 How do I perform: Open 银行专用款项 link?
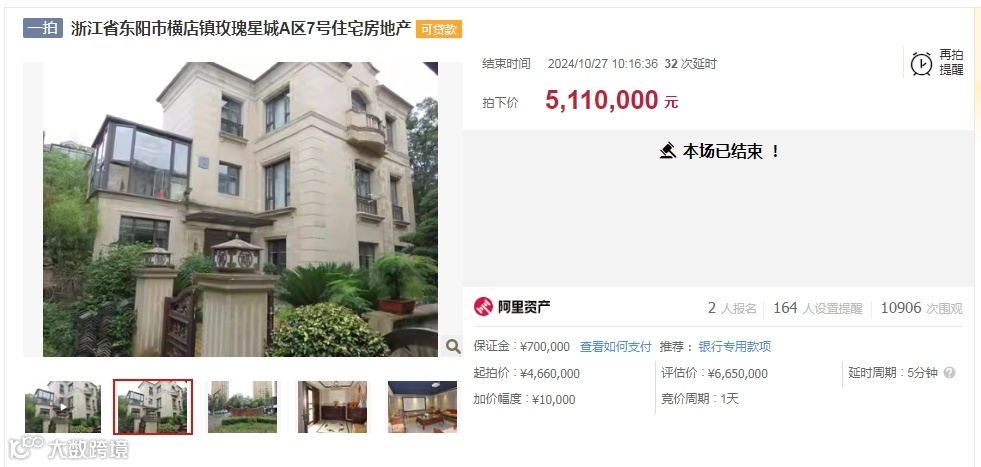(734, 347)
